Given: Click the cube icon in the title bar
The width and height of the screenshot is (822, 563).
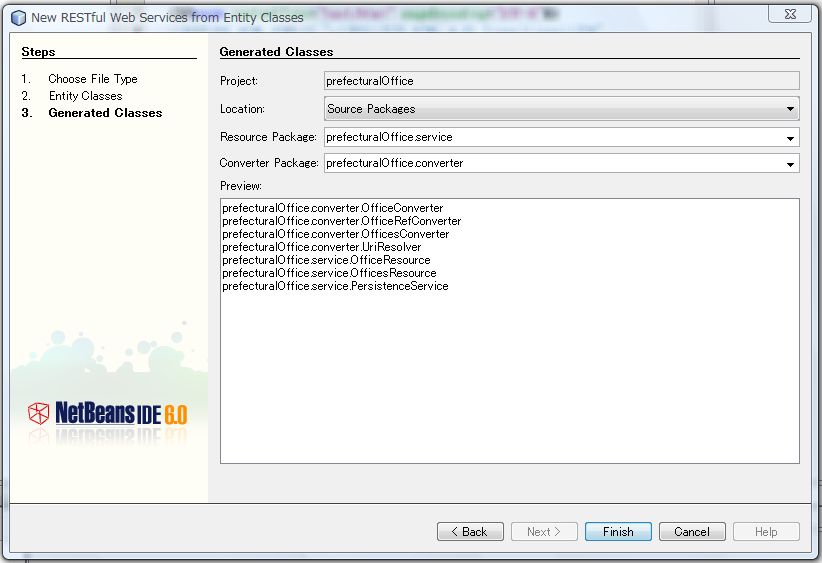Looking at the screenshot, I should click(x=17, y=17).
